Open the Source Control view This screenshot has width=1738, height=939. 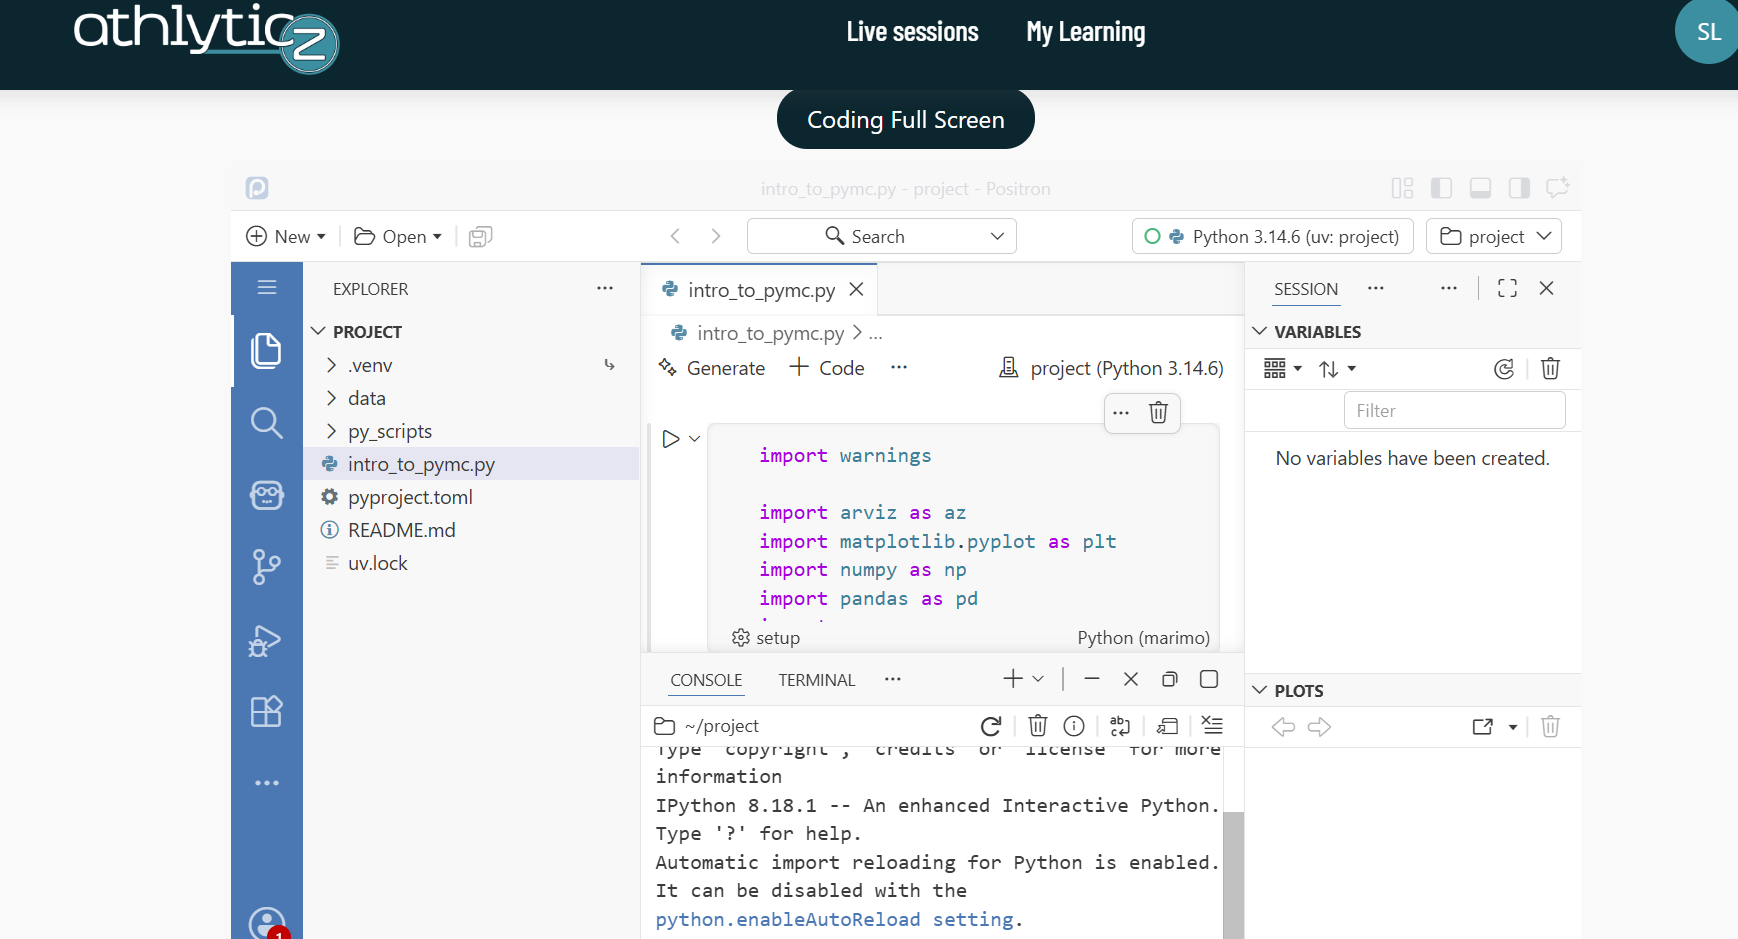[x=266, y=567]
